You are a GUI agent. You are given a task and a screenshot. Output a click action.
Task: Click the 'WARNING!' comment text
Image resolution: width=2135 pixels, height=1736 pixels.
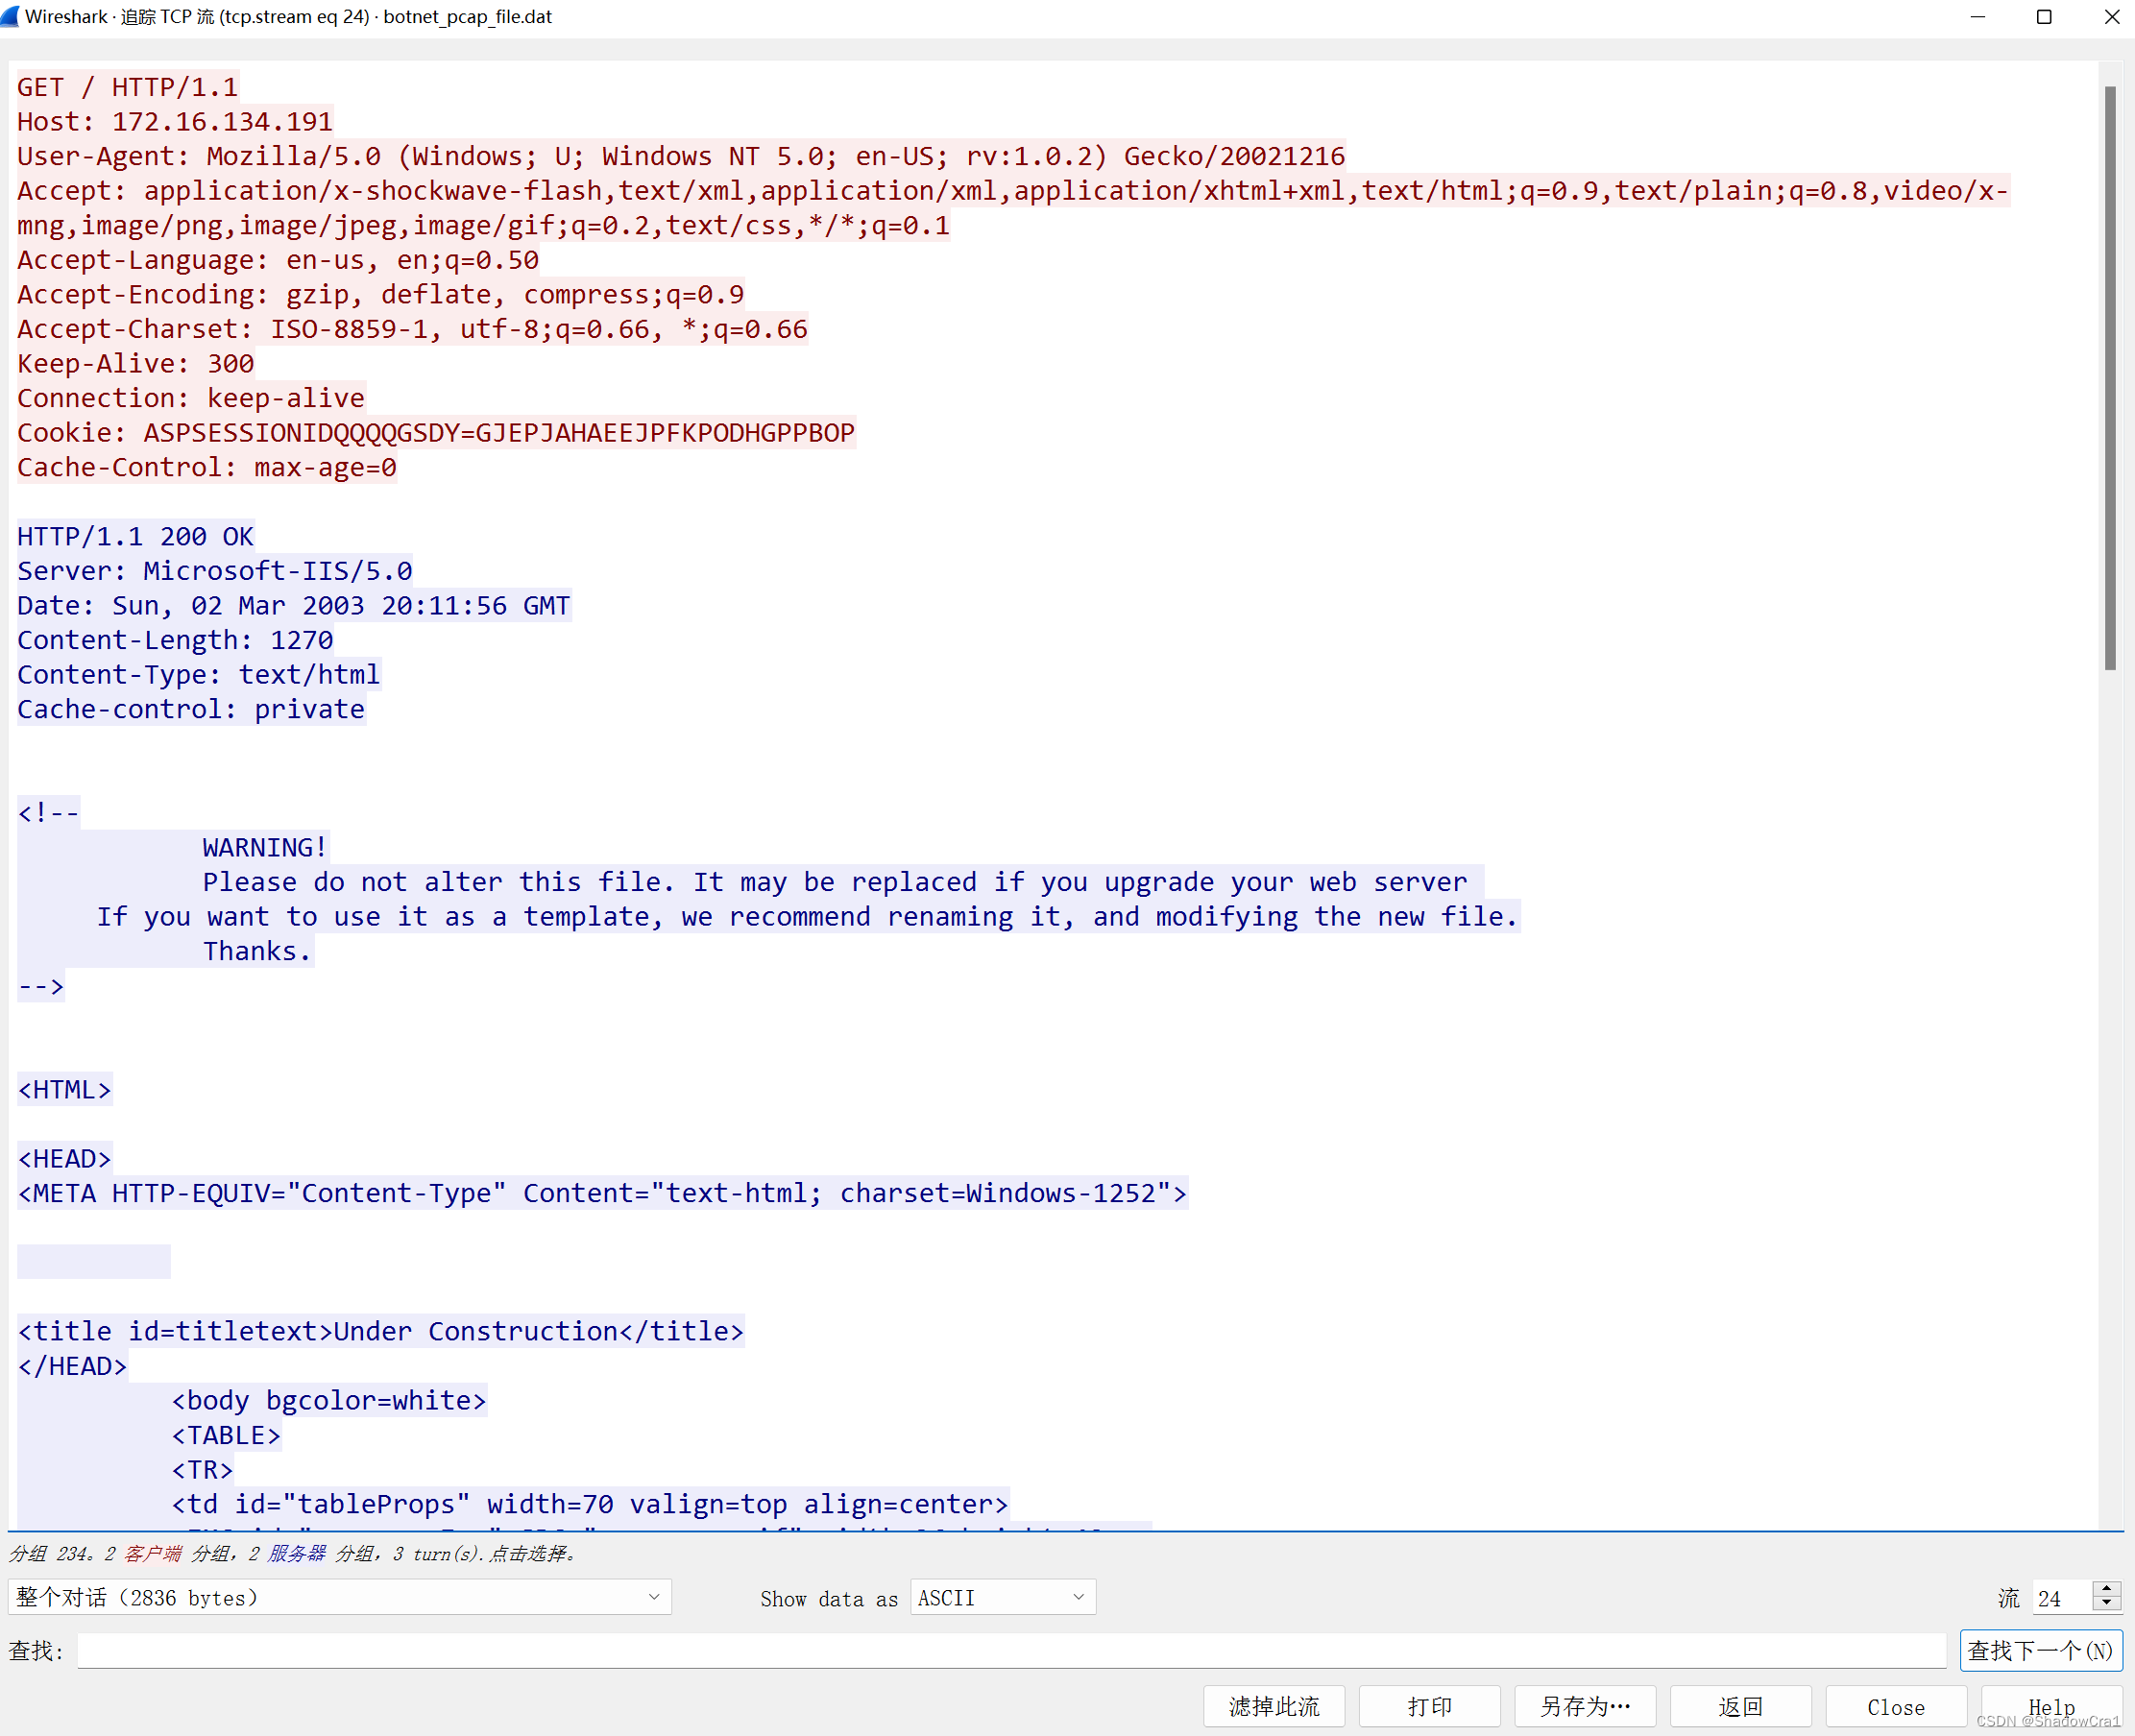[x=265, y=847]
